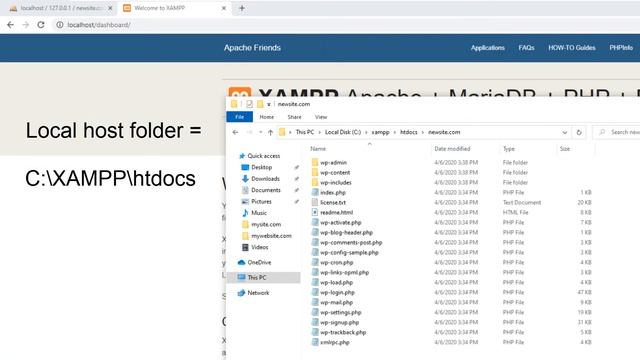Switch to the Share ribbon tab

click(x=294, y=117)
